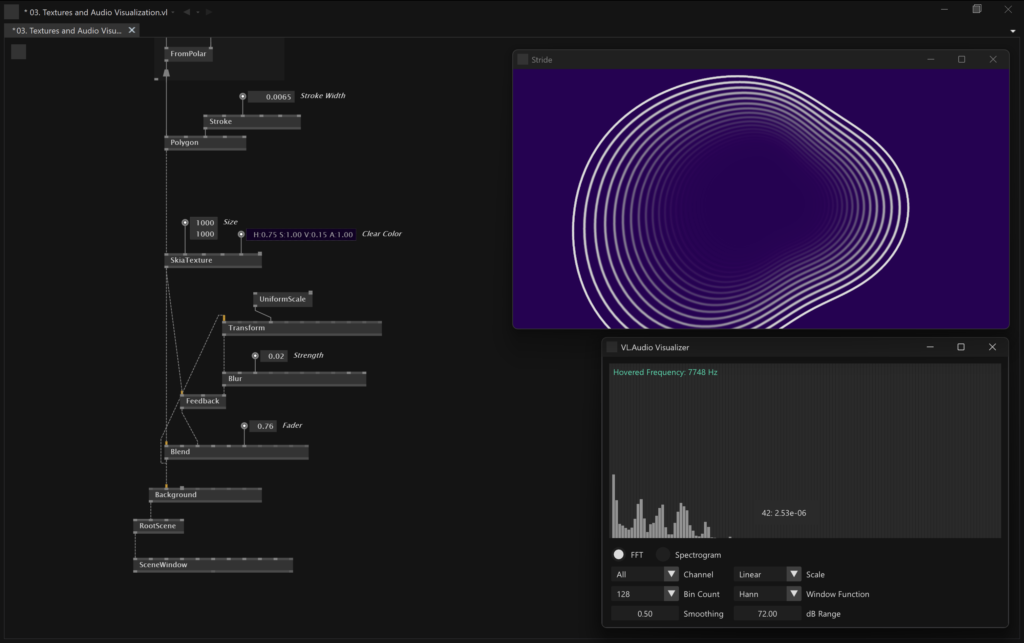Expand the Bin Count dropdown
The image size is (1024, 643).
click(671, 594)
